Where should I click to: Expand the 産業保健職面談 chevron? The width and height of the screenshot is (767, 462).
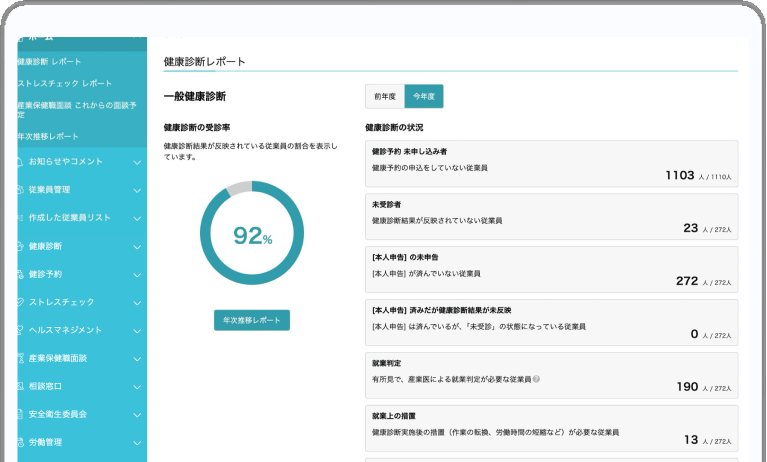pos(137,358)
